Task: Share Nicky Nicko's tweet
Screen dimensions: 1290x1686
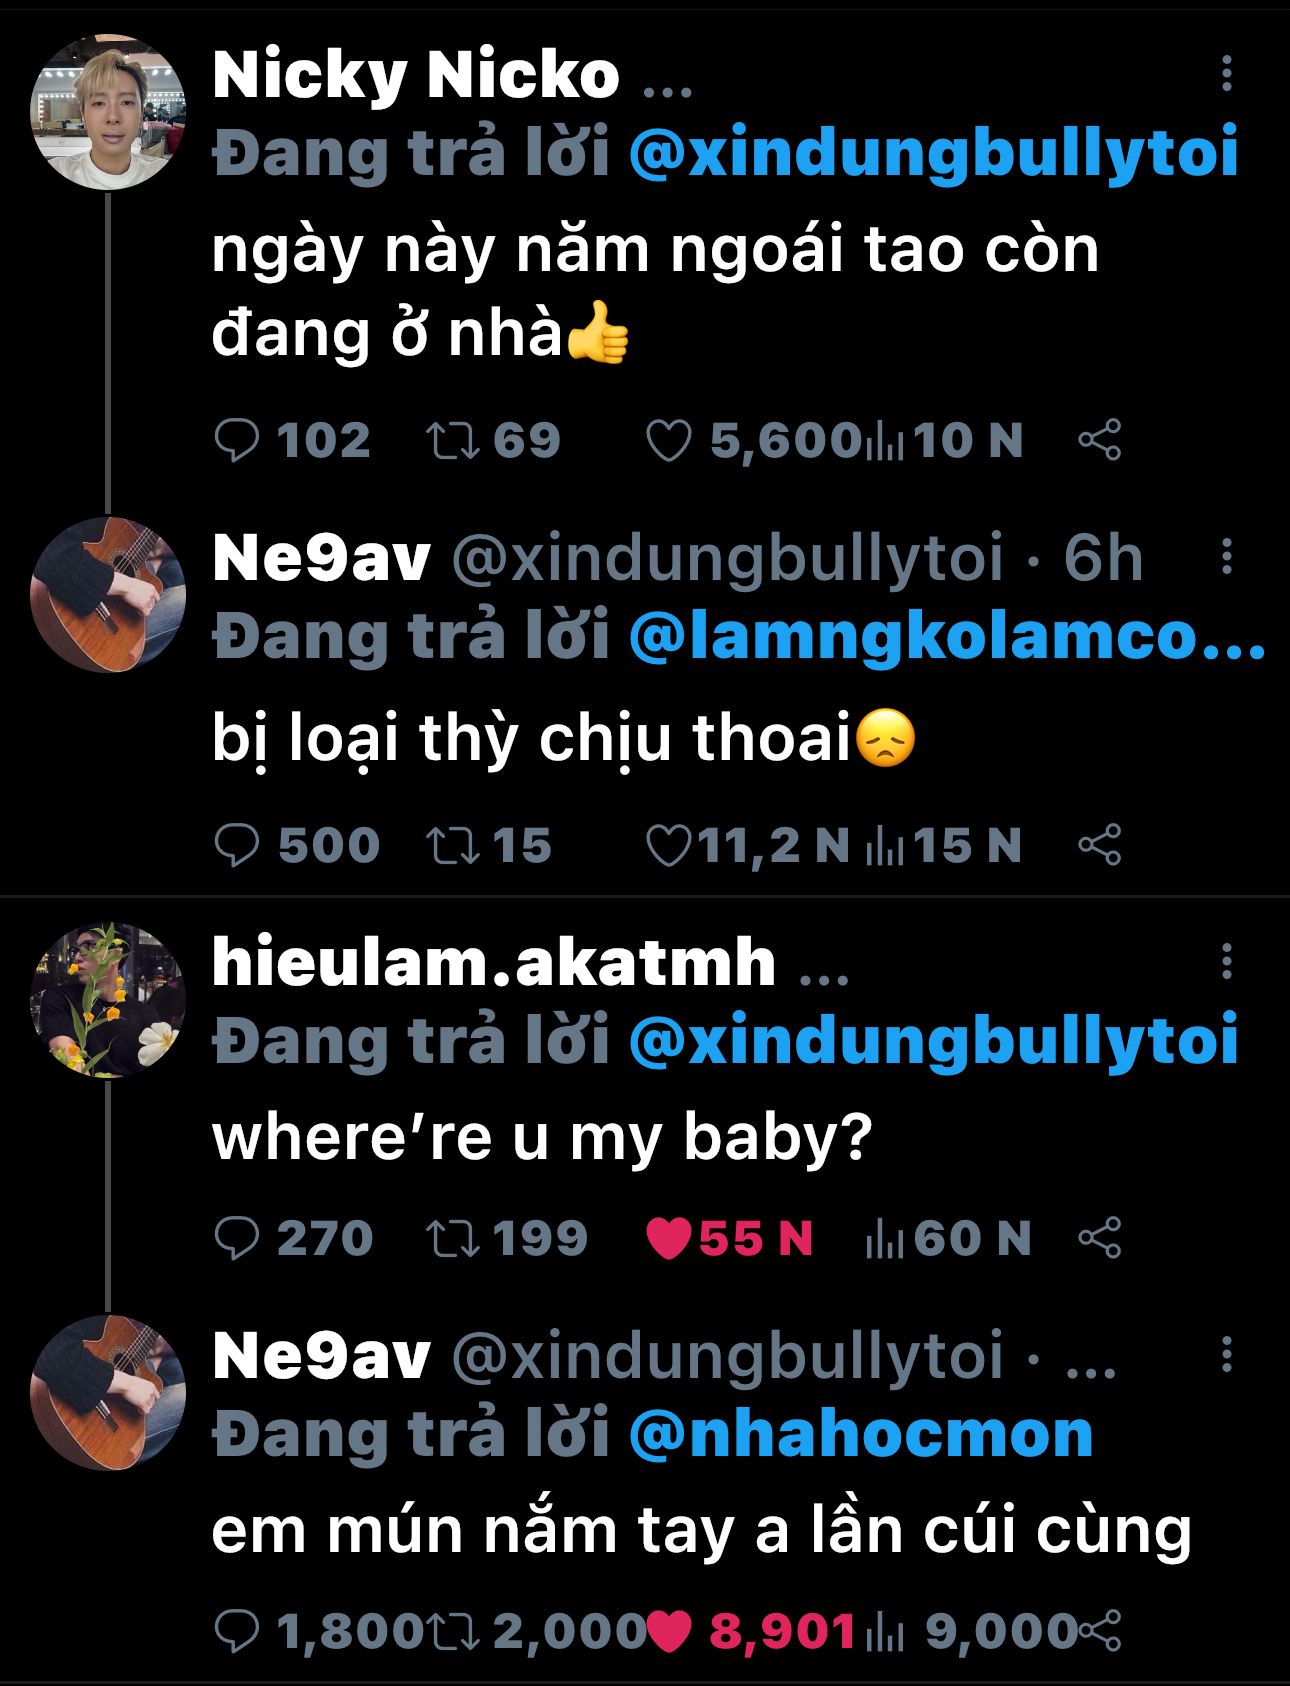Action: pos(1099,441)
